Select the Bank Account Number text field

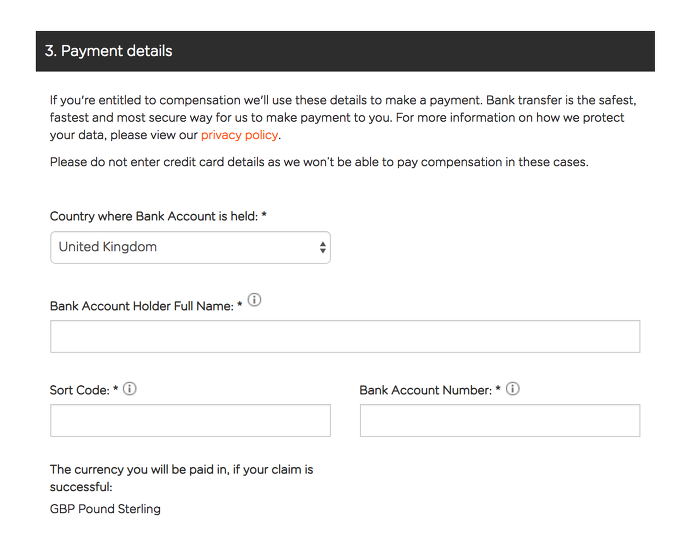tap(500, 420)
